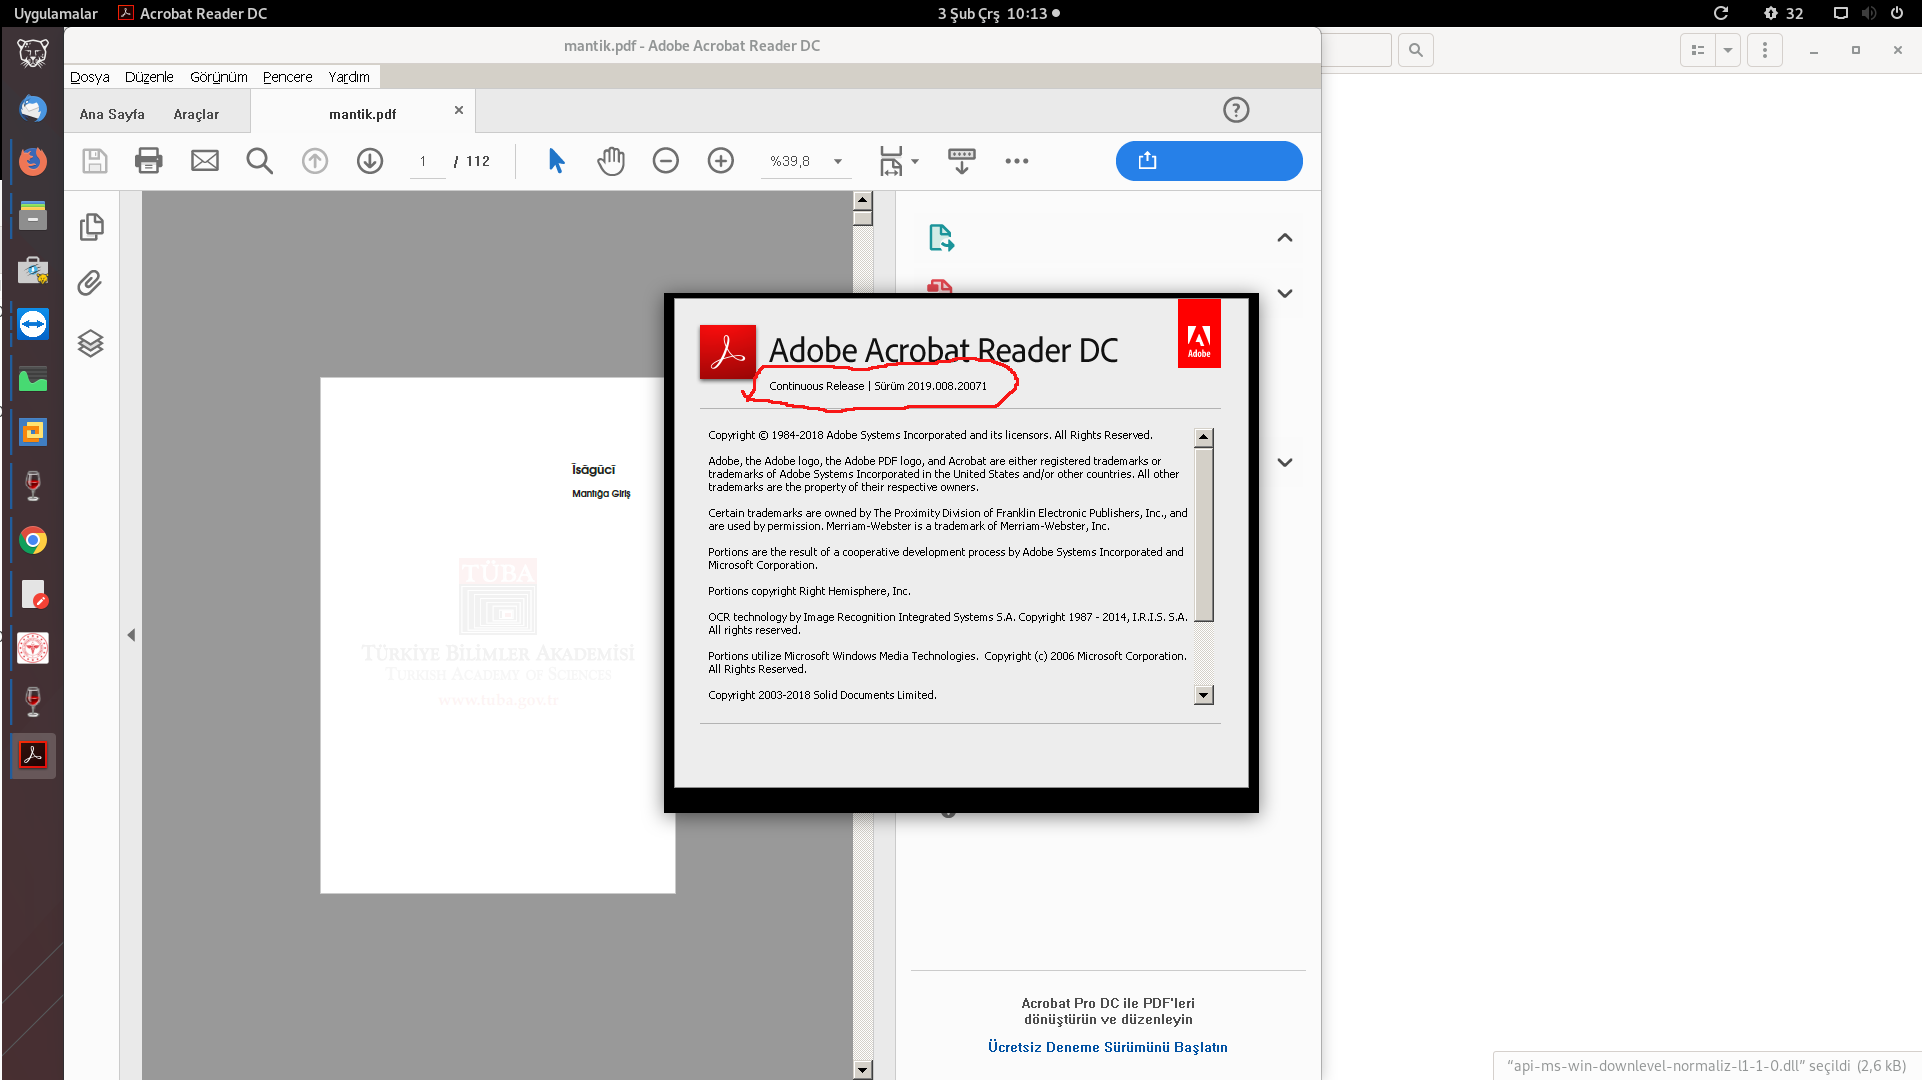Open the file manager search icon
This screenshot has width=1922, height=1080.
pos(1416,50)
